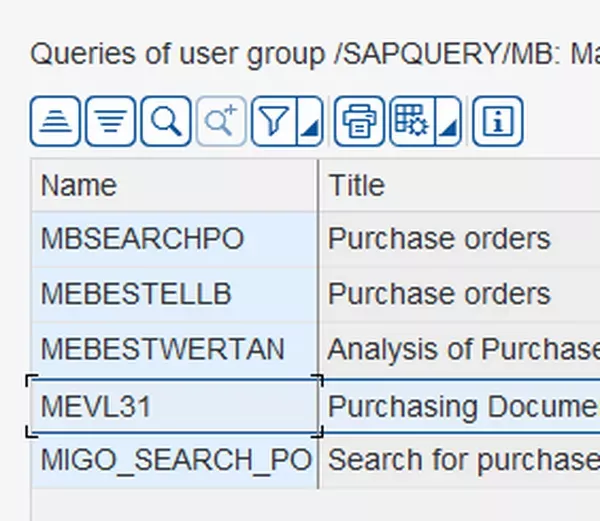Click Purchase orders title in MEBESTELLB row
The width and height of the screenshot is (600, 521).
[x=460, y=294]
